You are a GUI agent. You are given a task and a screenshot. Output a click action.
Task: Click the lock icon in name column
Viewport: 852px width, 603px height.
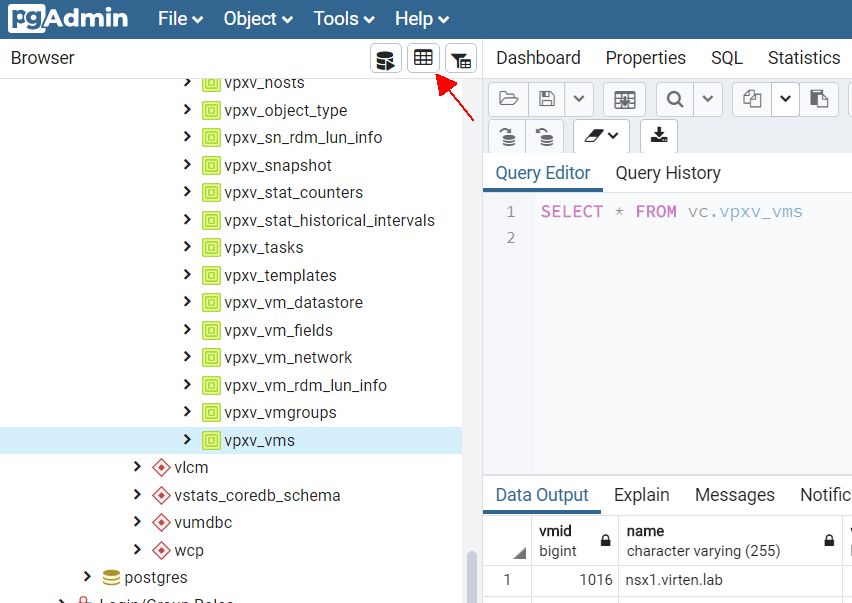click(x=829, y=540)
